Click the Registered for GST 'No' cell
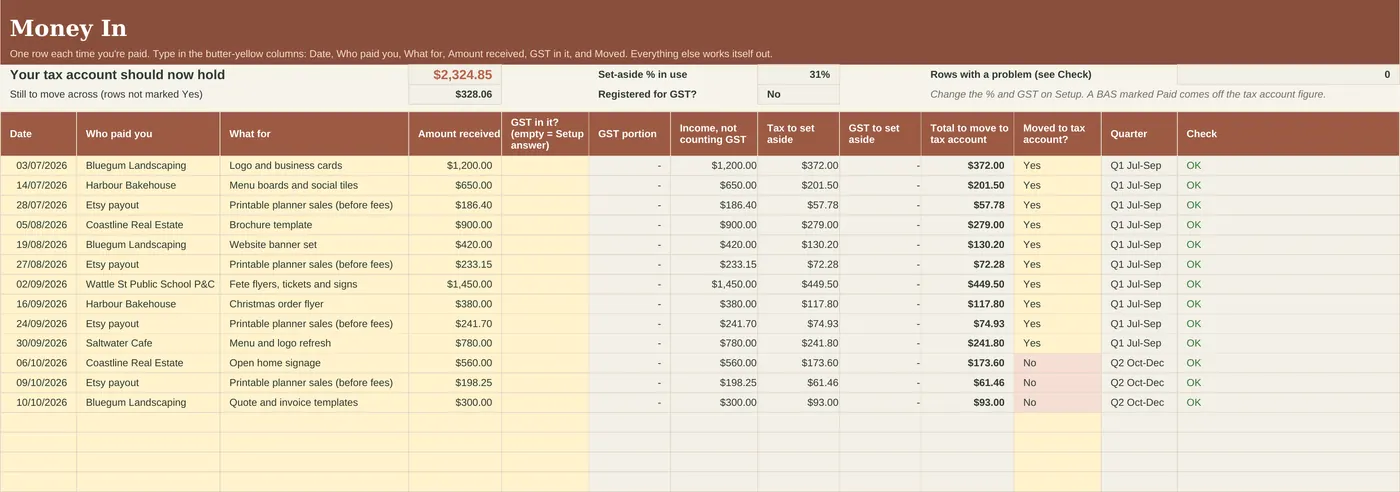Screen dimensions: 1400x492 (798, 95)
